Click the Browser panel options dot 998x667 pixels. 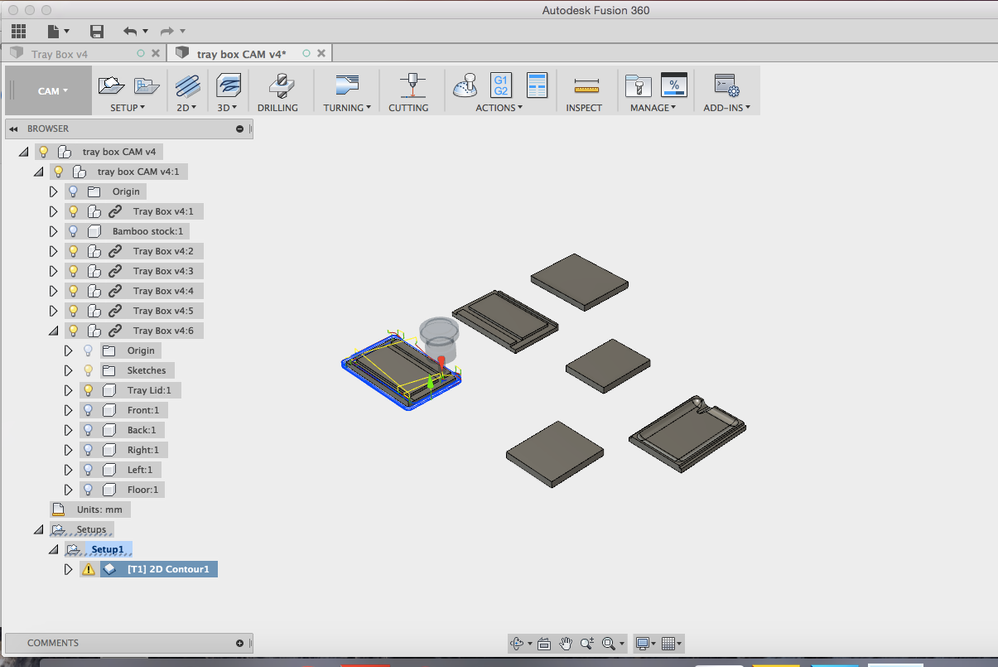[239, 129]
